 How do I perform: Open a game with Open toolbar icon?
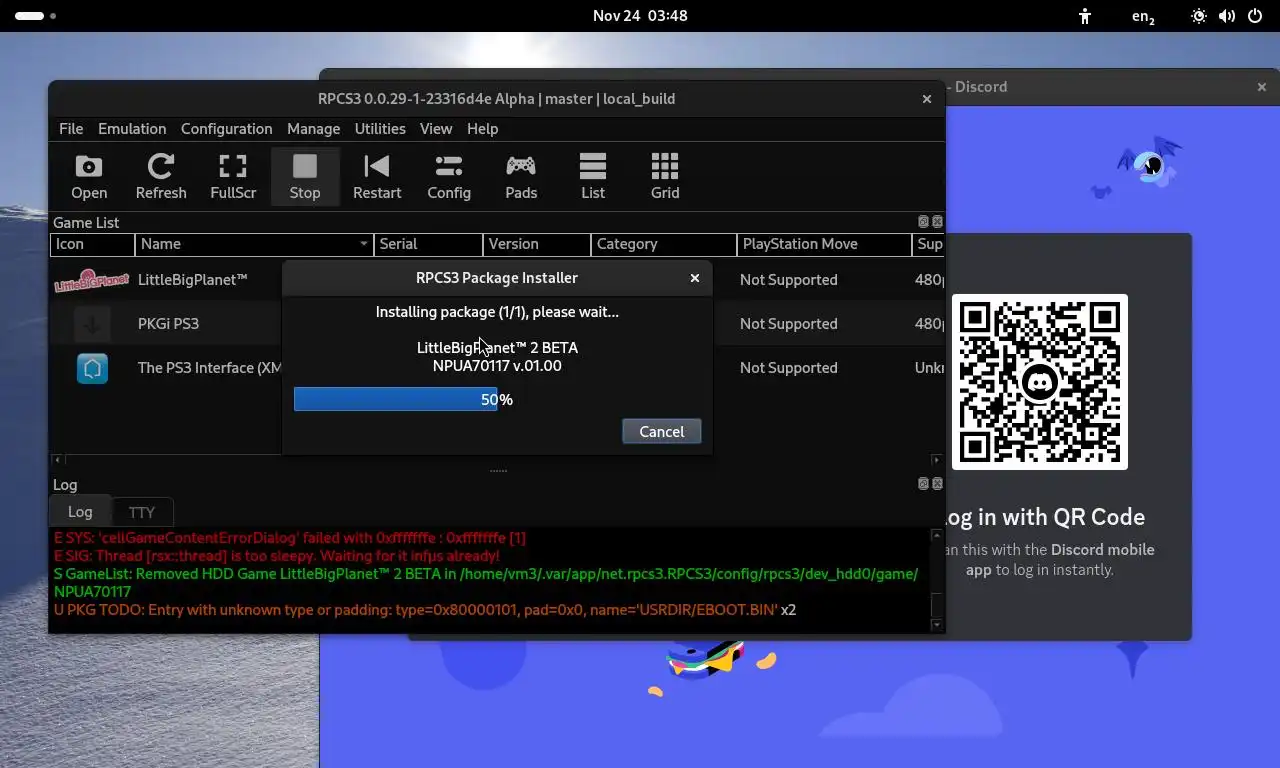pos(89,177)
